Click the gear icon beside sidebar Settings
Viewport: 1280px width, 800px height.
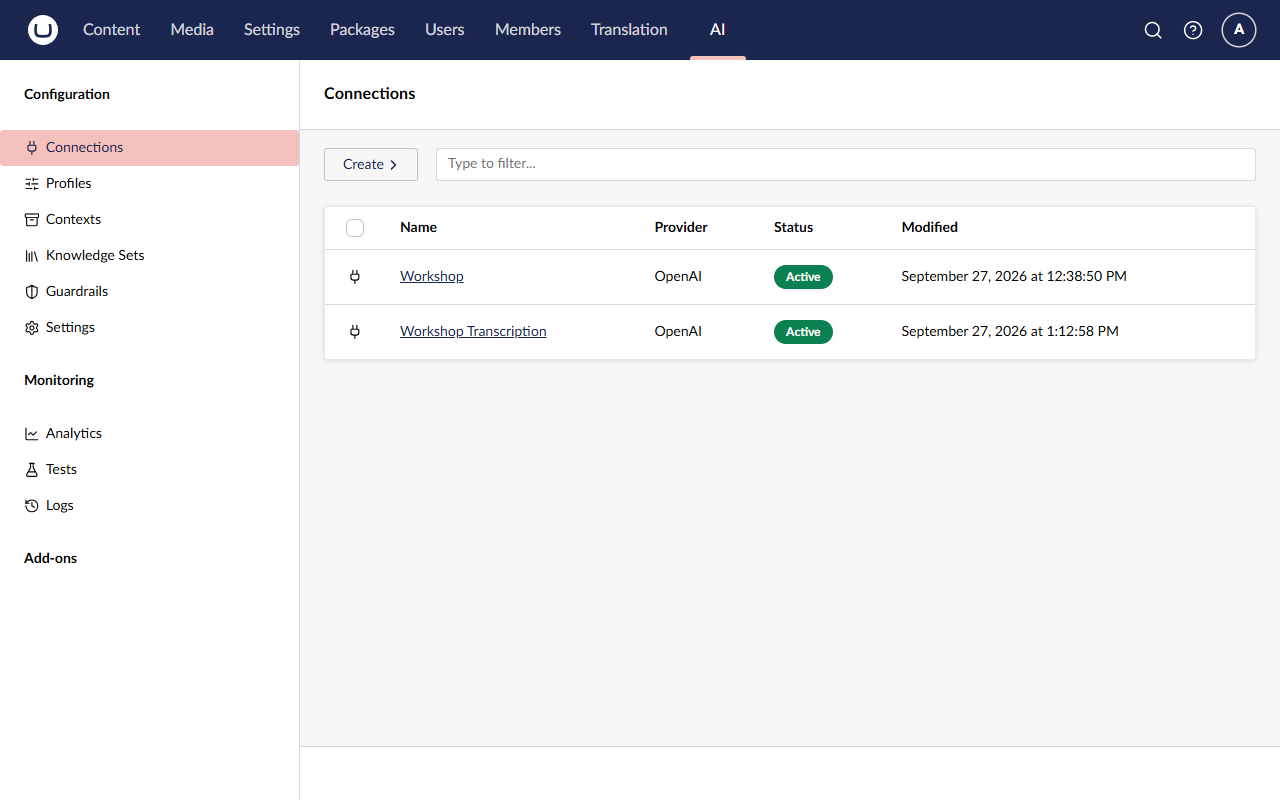[32, 328]
